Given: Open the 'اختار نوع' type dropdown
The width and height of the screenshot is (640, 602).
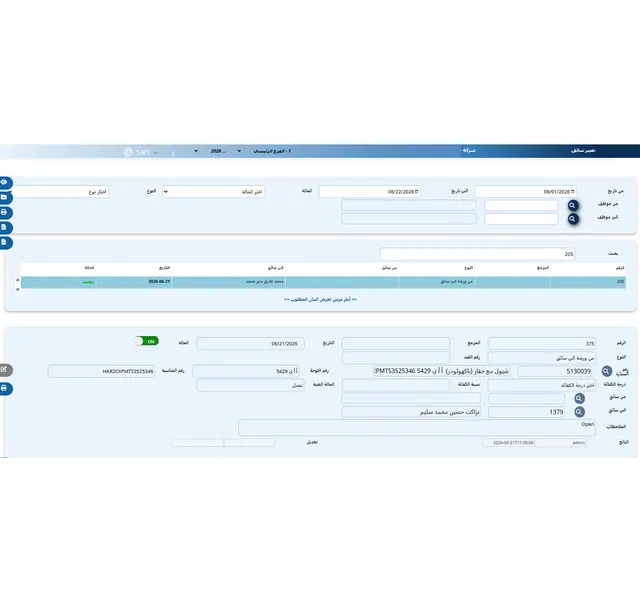Looking at the screenshot, I should (x=59, y=191).
